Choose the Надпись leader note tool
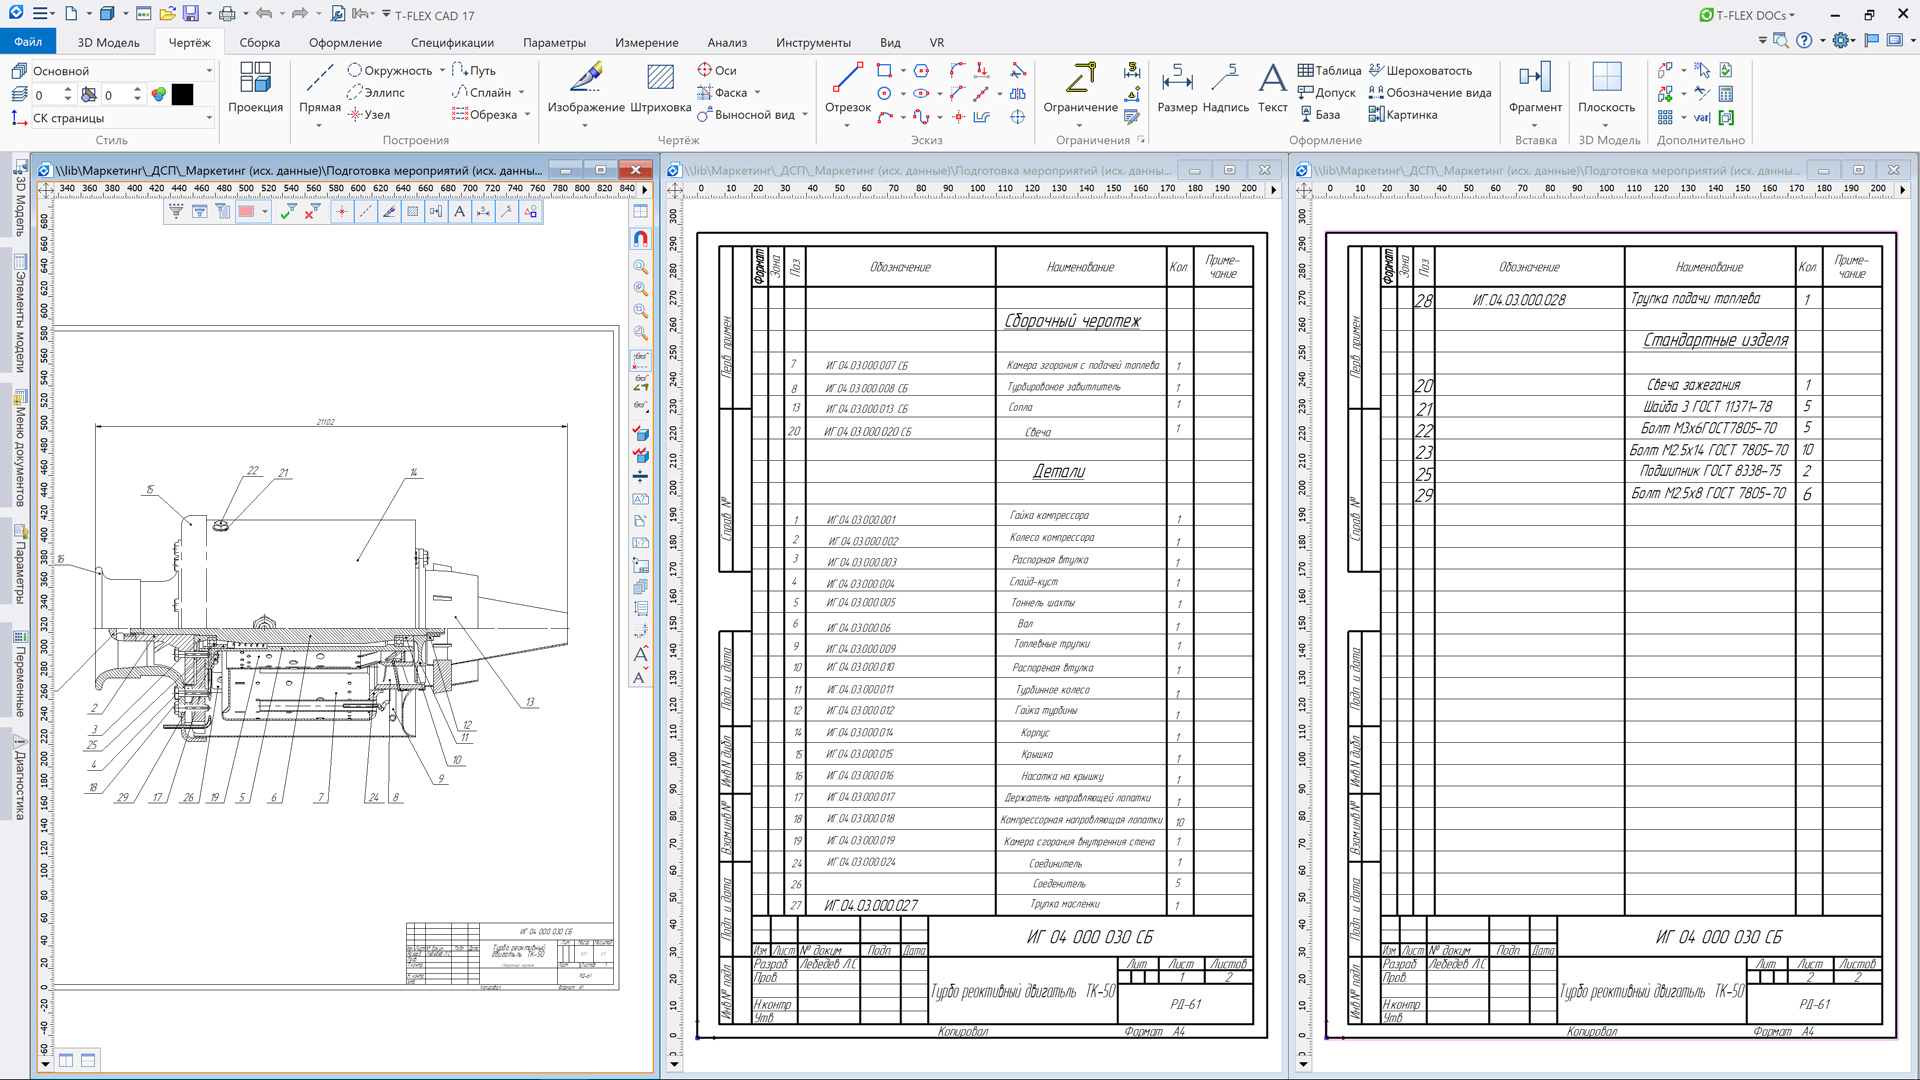Screen dimensions: 1920x1080 (x=1225, y=87)
